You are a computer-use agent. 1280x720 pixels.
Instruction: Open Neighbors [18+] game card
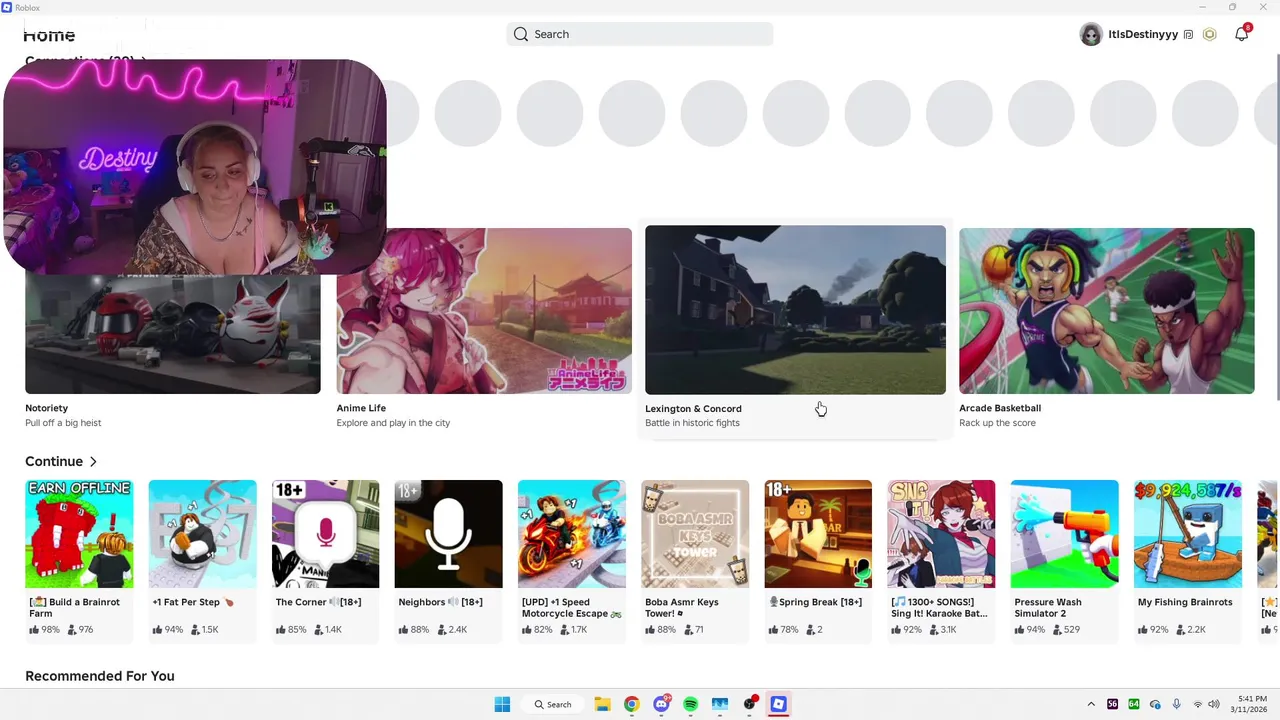point(448,560)
